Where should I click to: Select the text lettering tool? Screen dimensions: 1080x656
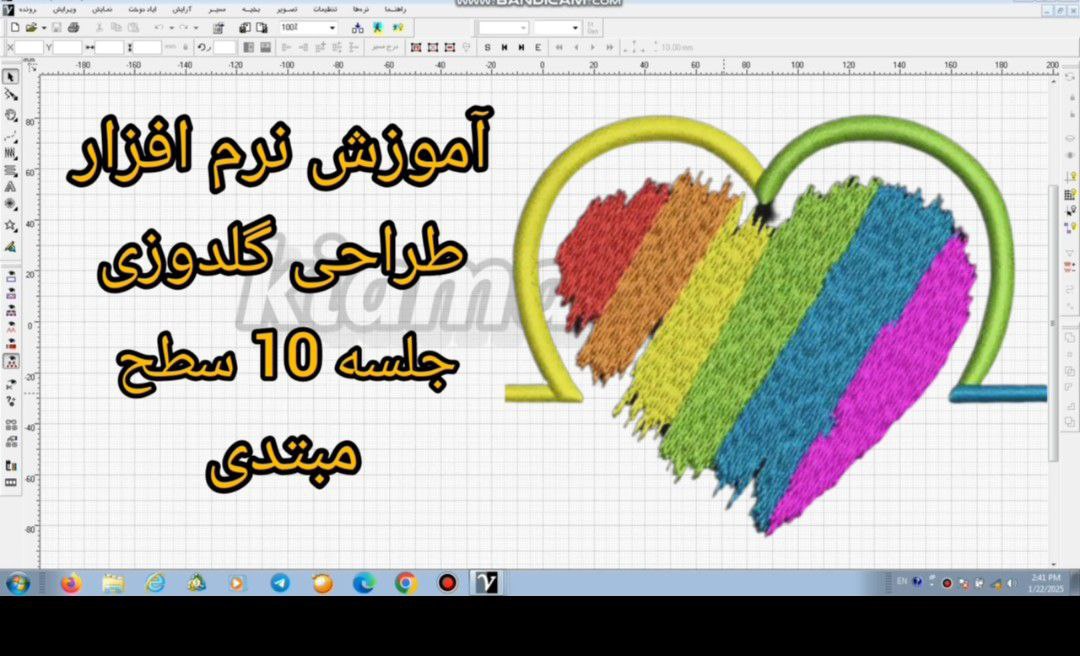[11, 186]
